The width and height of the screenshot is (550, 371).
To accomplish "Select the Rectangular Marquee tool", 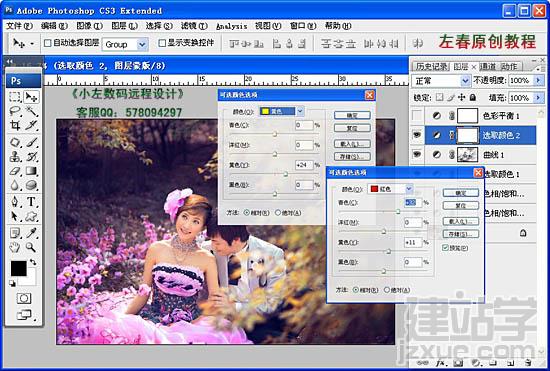I will pos(15,97).
